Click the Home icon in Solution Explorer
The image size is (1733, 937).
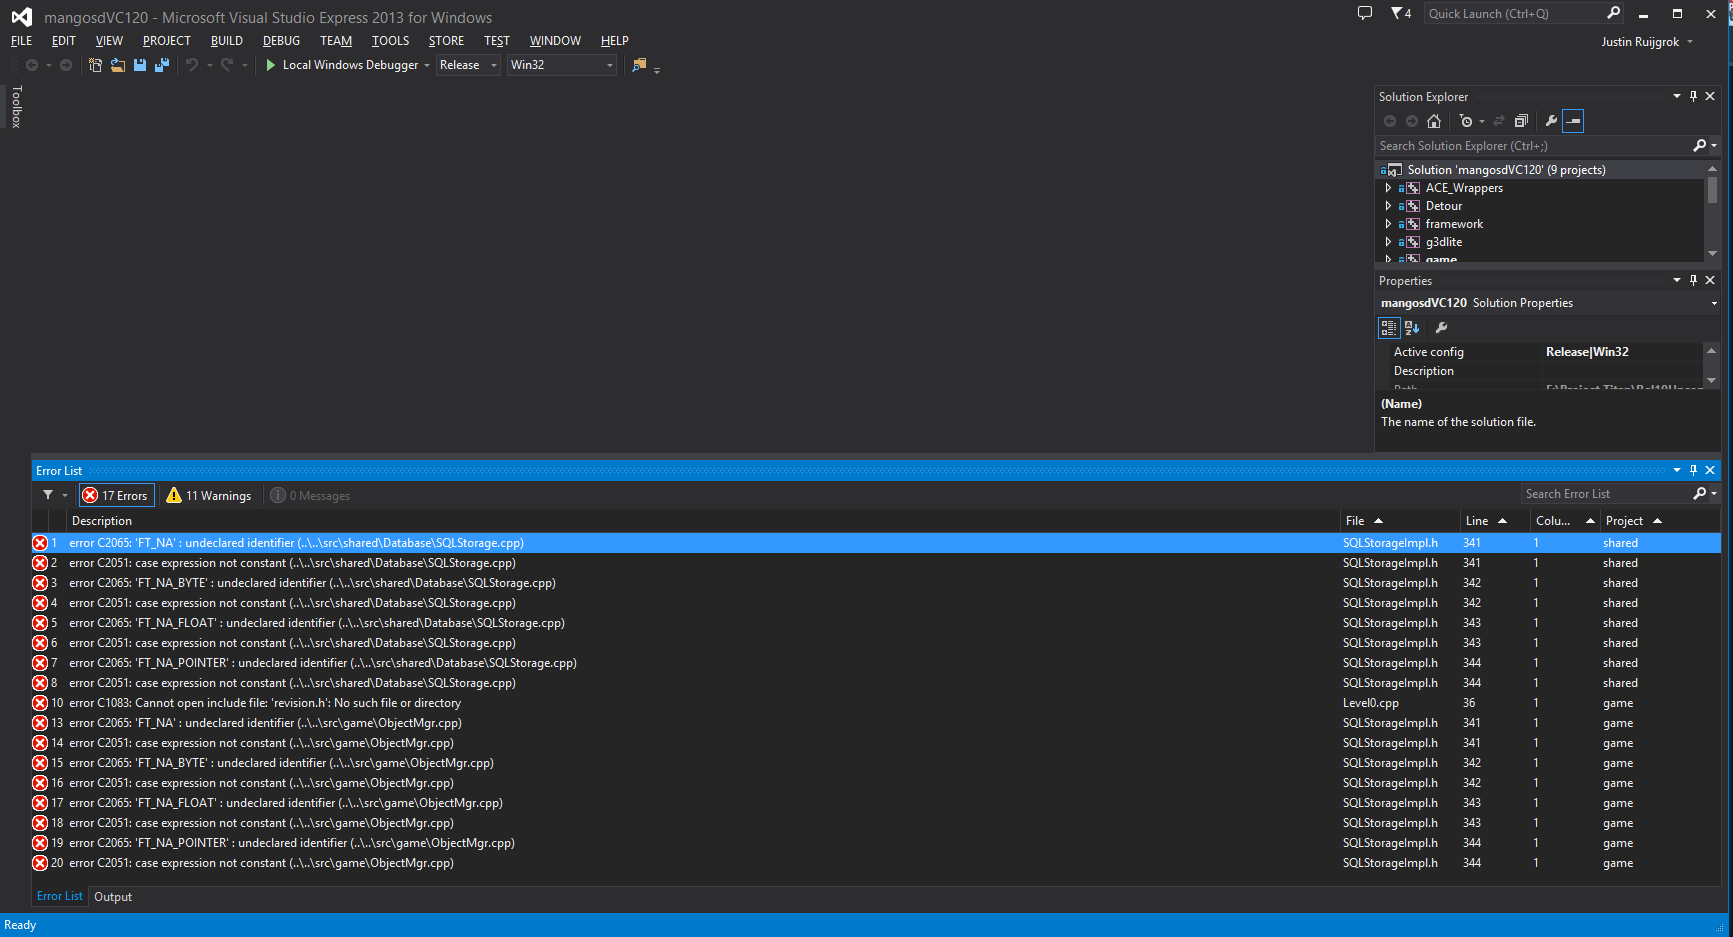[x=1434, y=121]
